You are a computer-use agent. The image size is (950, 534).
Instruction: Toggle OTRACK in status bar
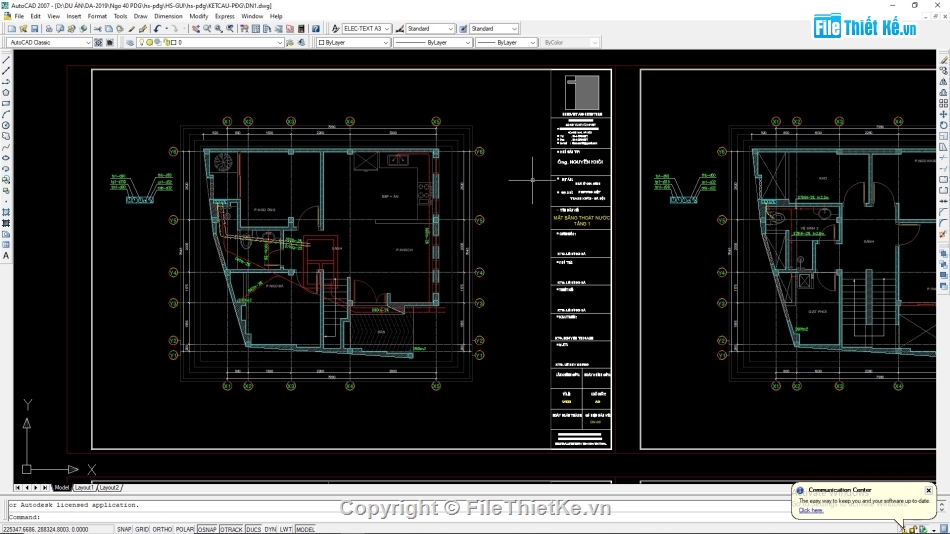click(231, 529)
